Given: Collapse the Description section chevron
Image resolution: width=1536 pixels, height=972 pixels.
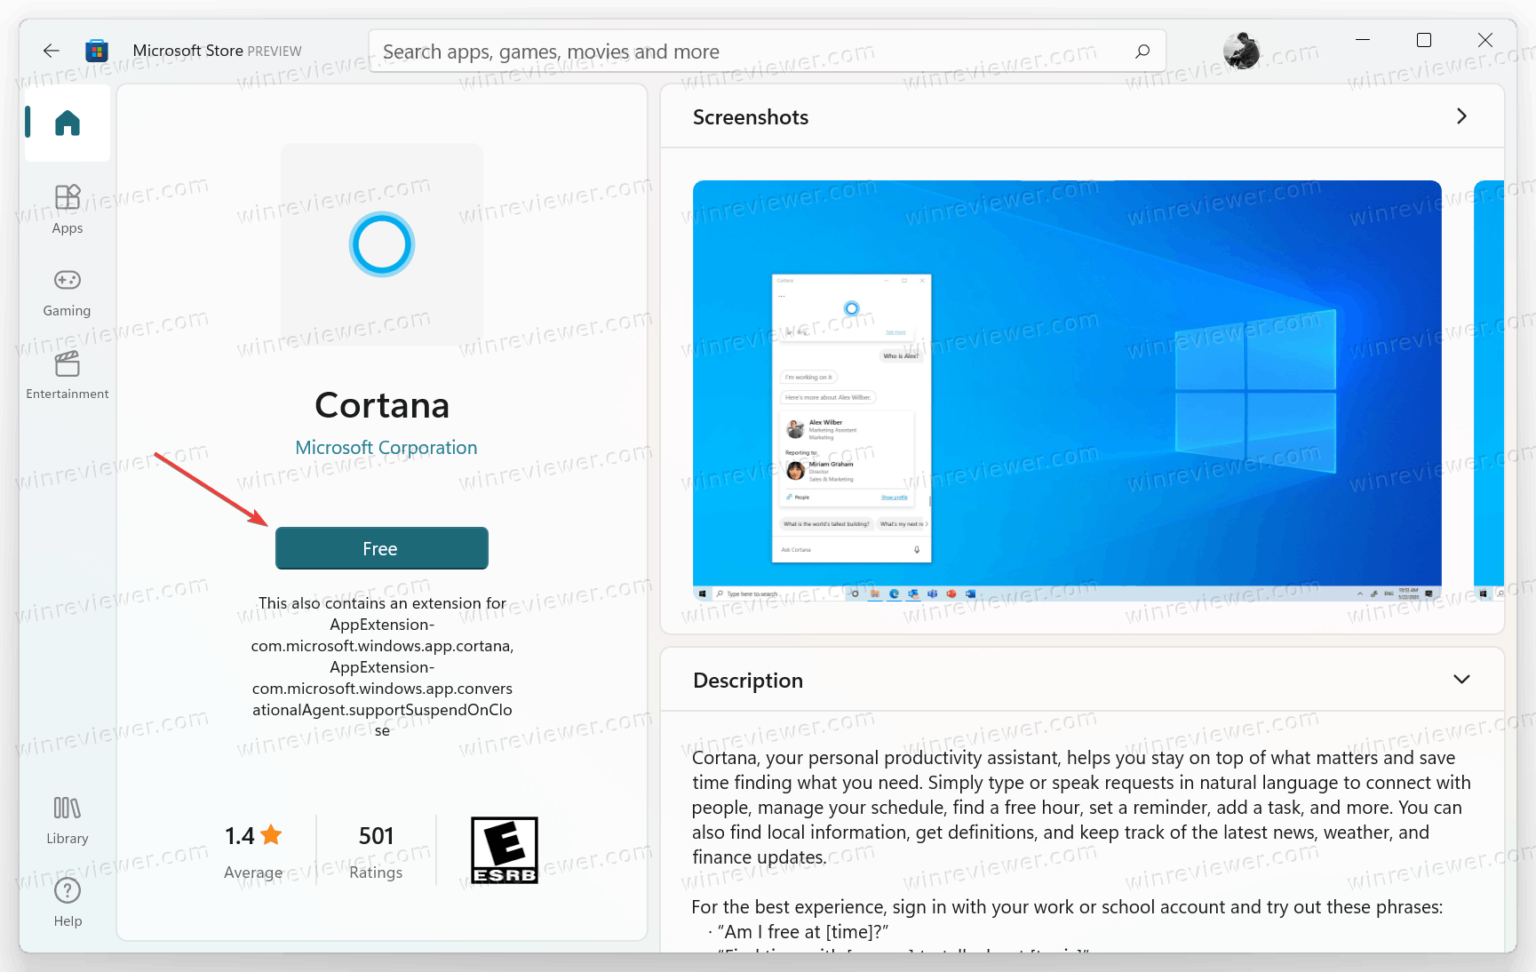Looking at the screenshot, I should [x=1461, y=679].
